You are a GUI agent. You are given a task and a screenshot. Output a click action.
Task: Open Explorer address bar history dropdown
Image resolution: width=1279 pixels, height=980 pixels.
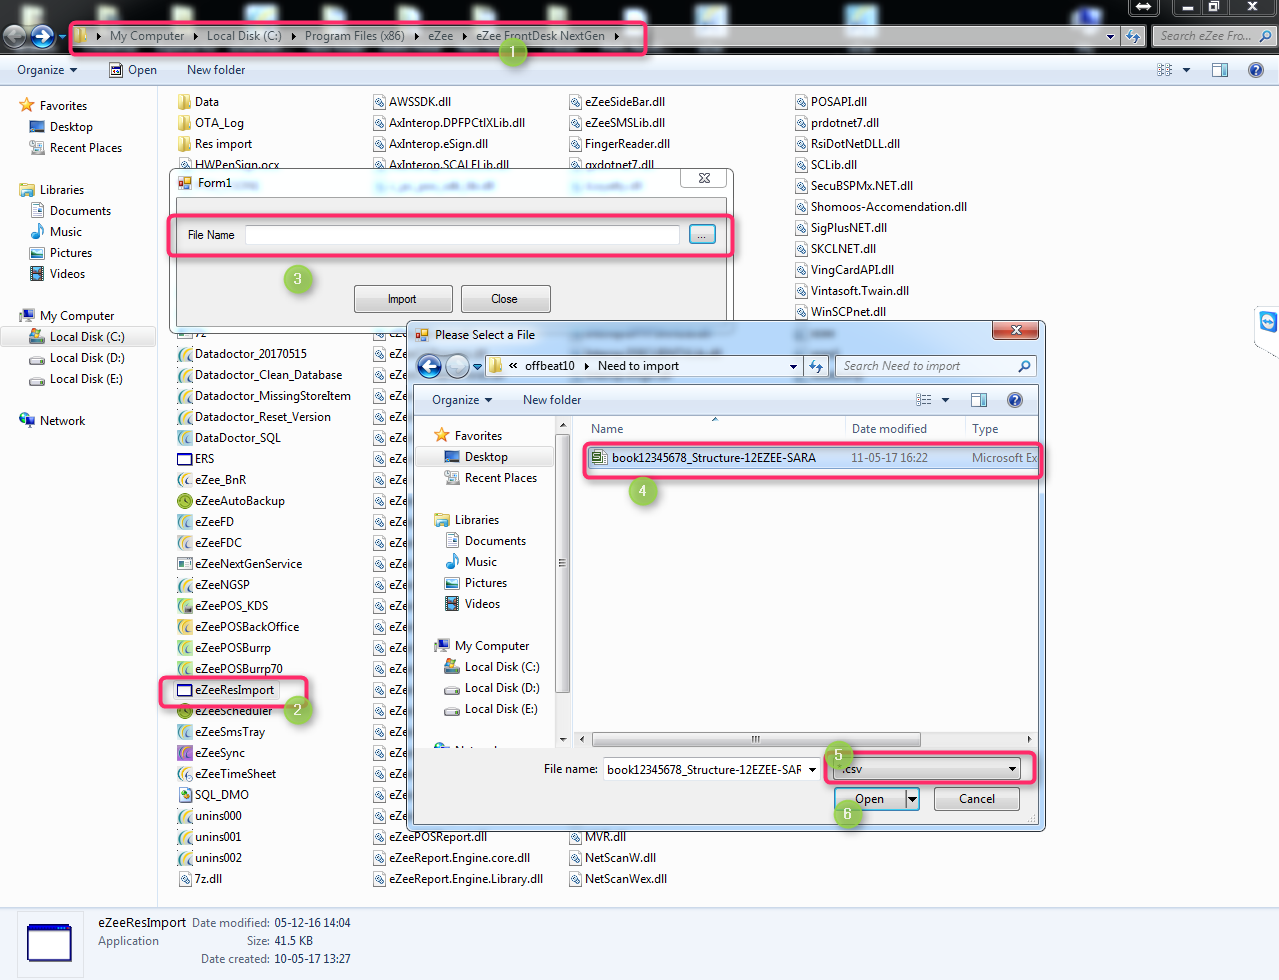click(1110, 36)
